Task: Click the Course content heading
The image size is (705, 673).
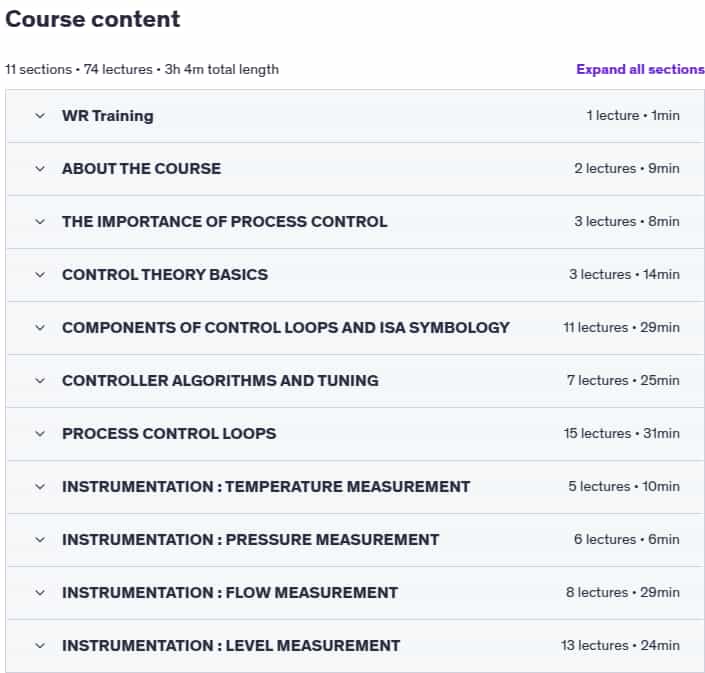Action: pyautogui.click(x=93, y=19)
